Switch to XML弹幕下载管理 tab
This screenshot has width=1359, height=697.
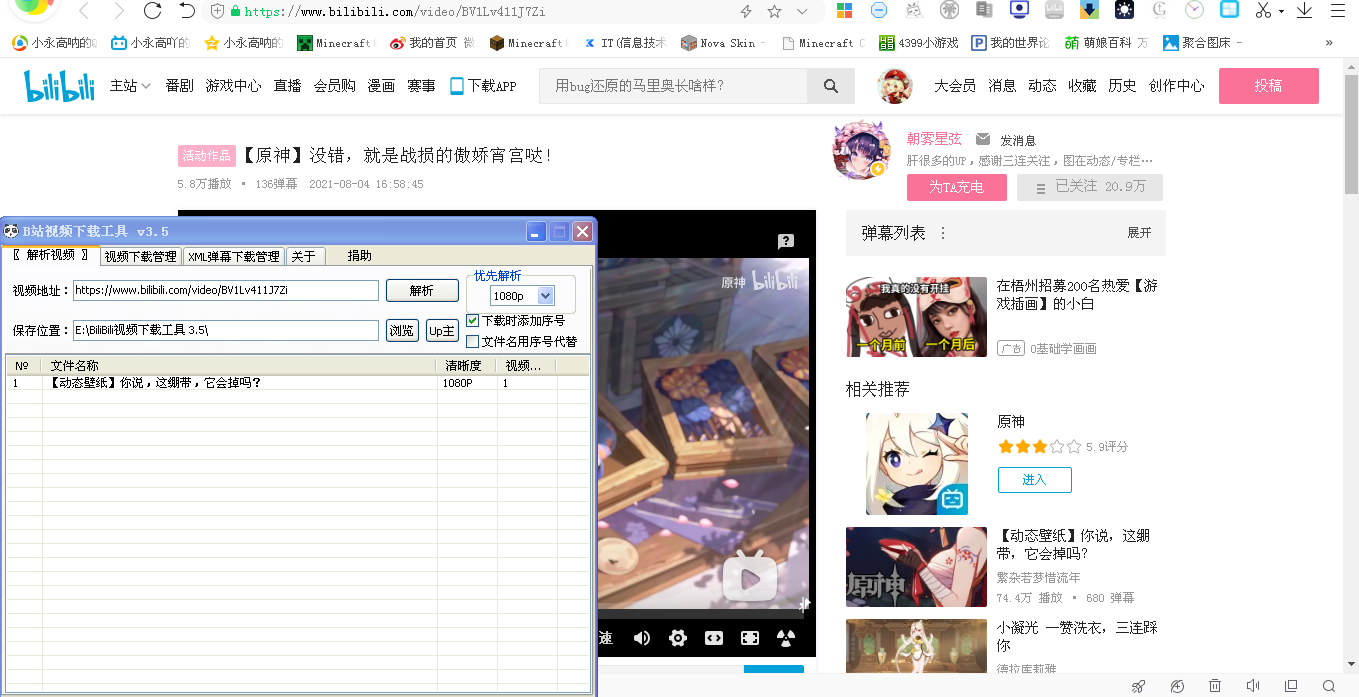234,256
